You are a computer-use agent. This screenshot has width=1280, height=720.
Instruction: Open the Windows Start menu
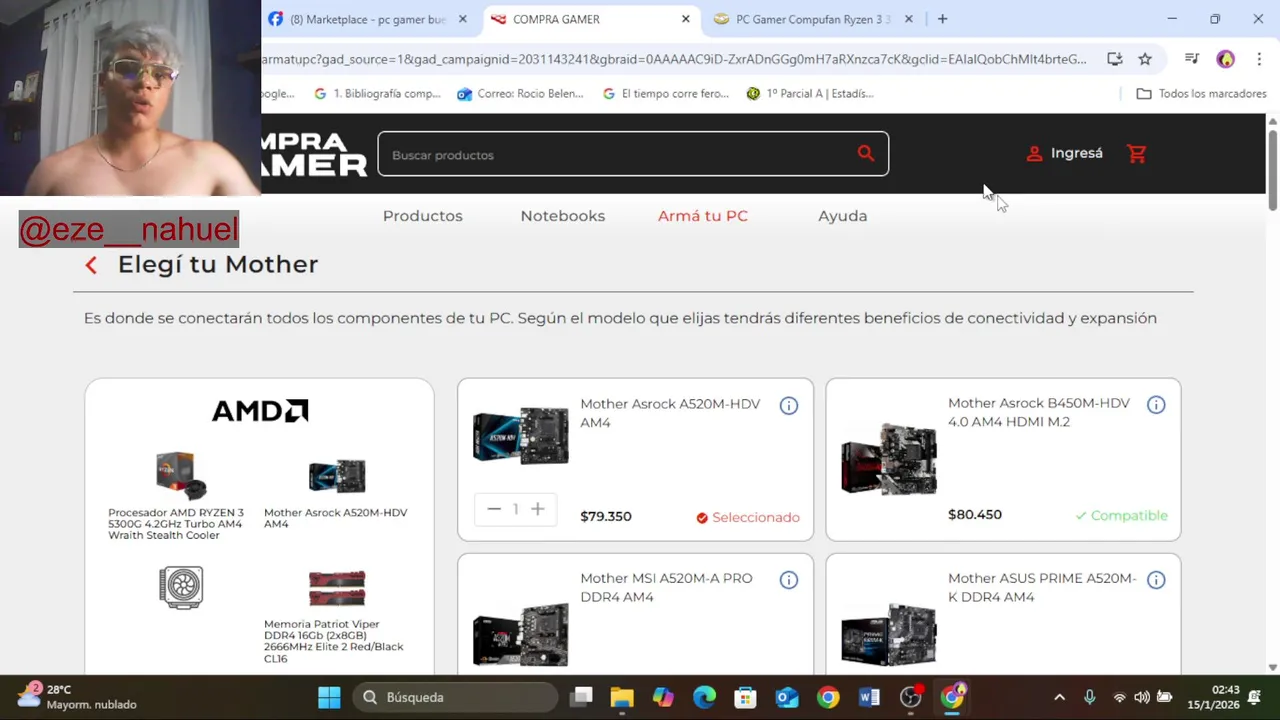[x=329, y=697]
